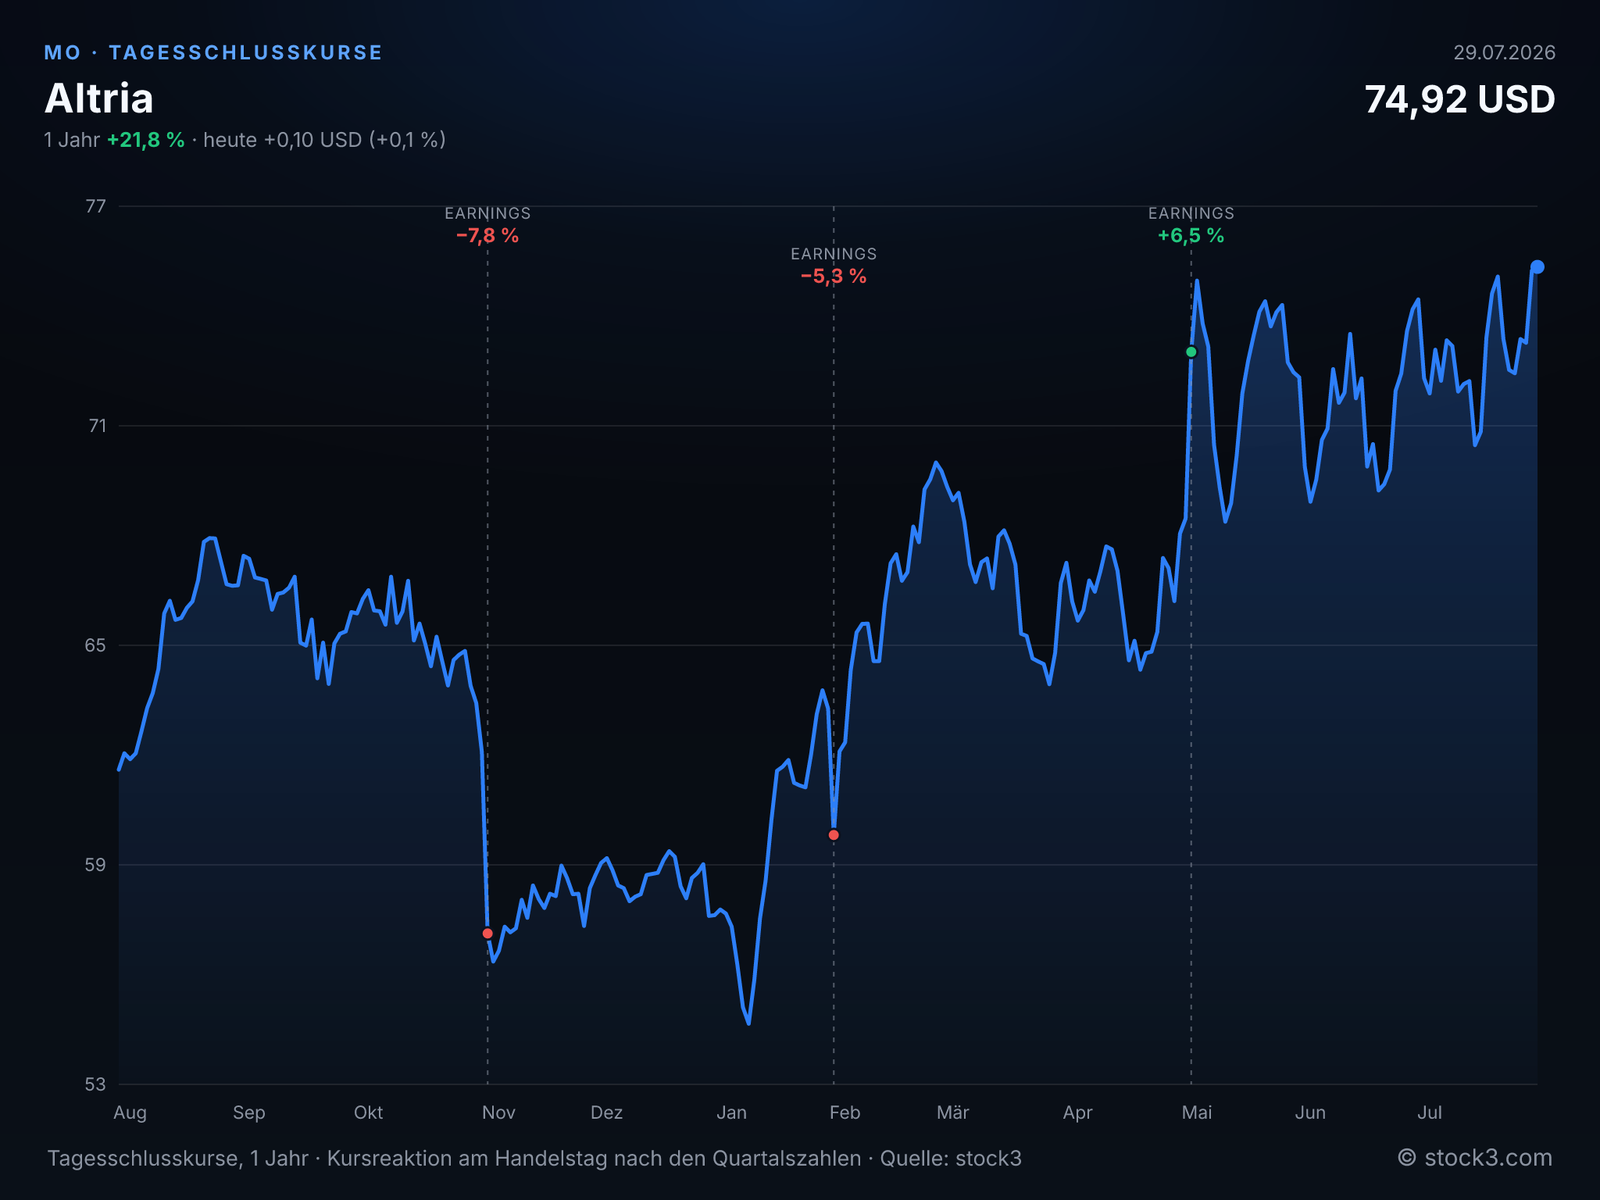This screenshot has width=1600, height=1200.
Task: Select the "Dez" month label
Action: point(607,1113)
